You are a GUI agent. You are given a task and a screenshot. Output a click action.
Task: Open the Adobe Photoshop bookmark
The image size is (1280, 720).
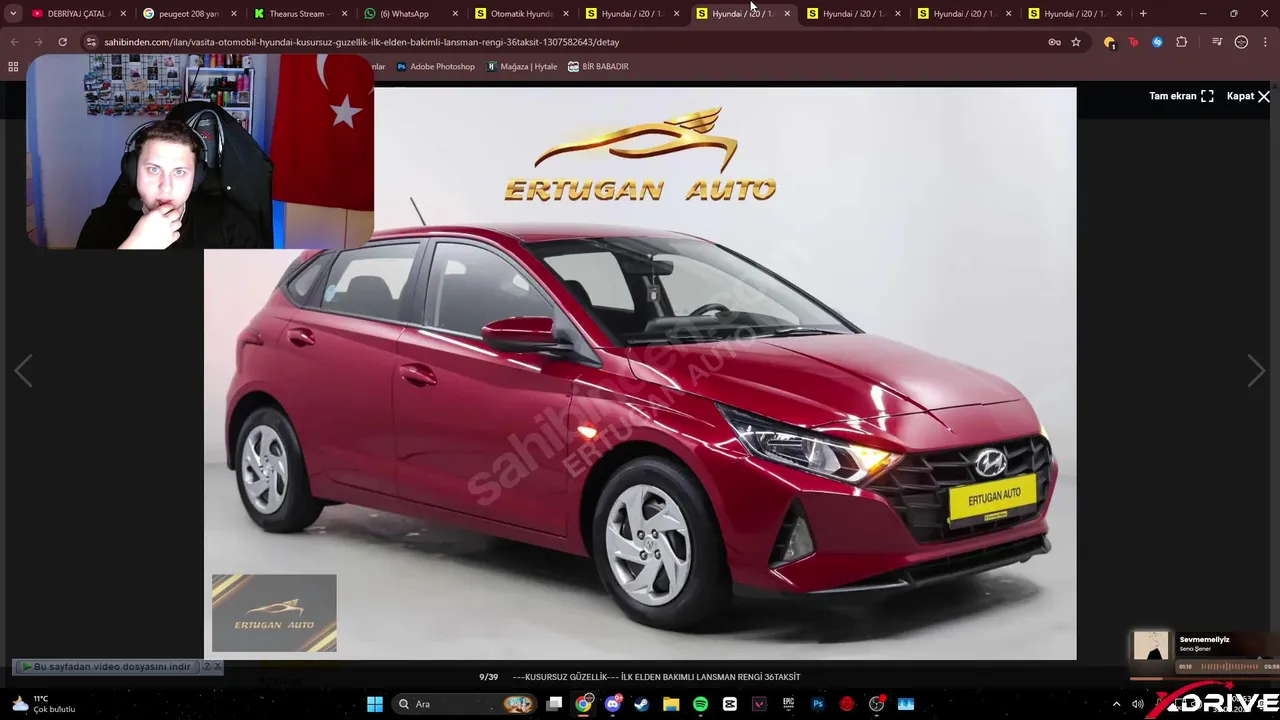pyautogui.click(x=435, y=66)
